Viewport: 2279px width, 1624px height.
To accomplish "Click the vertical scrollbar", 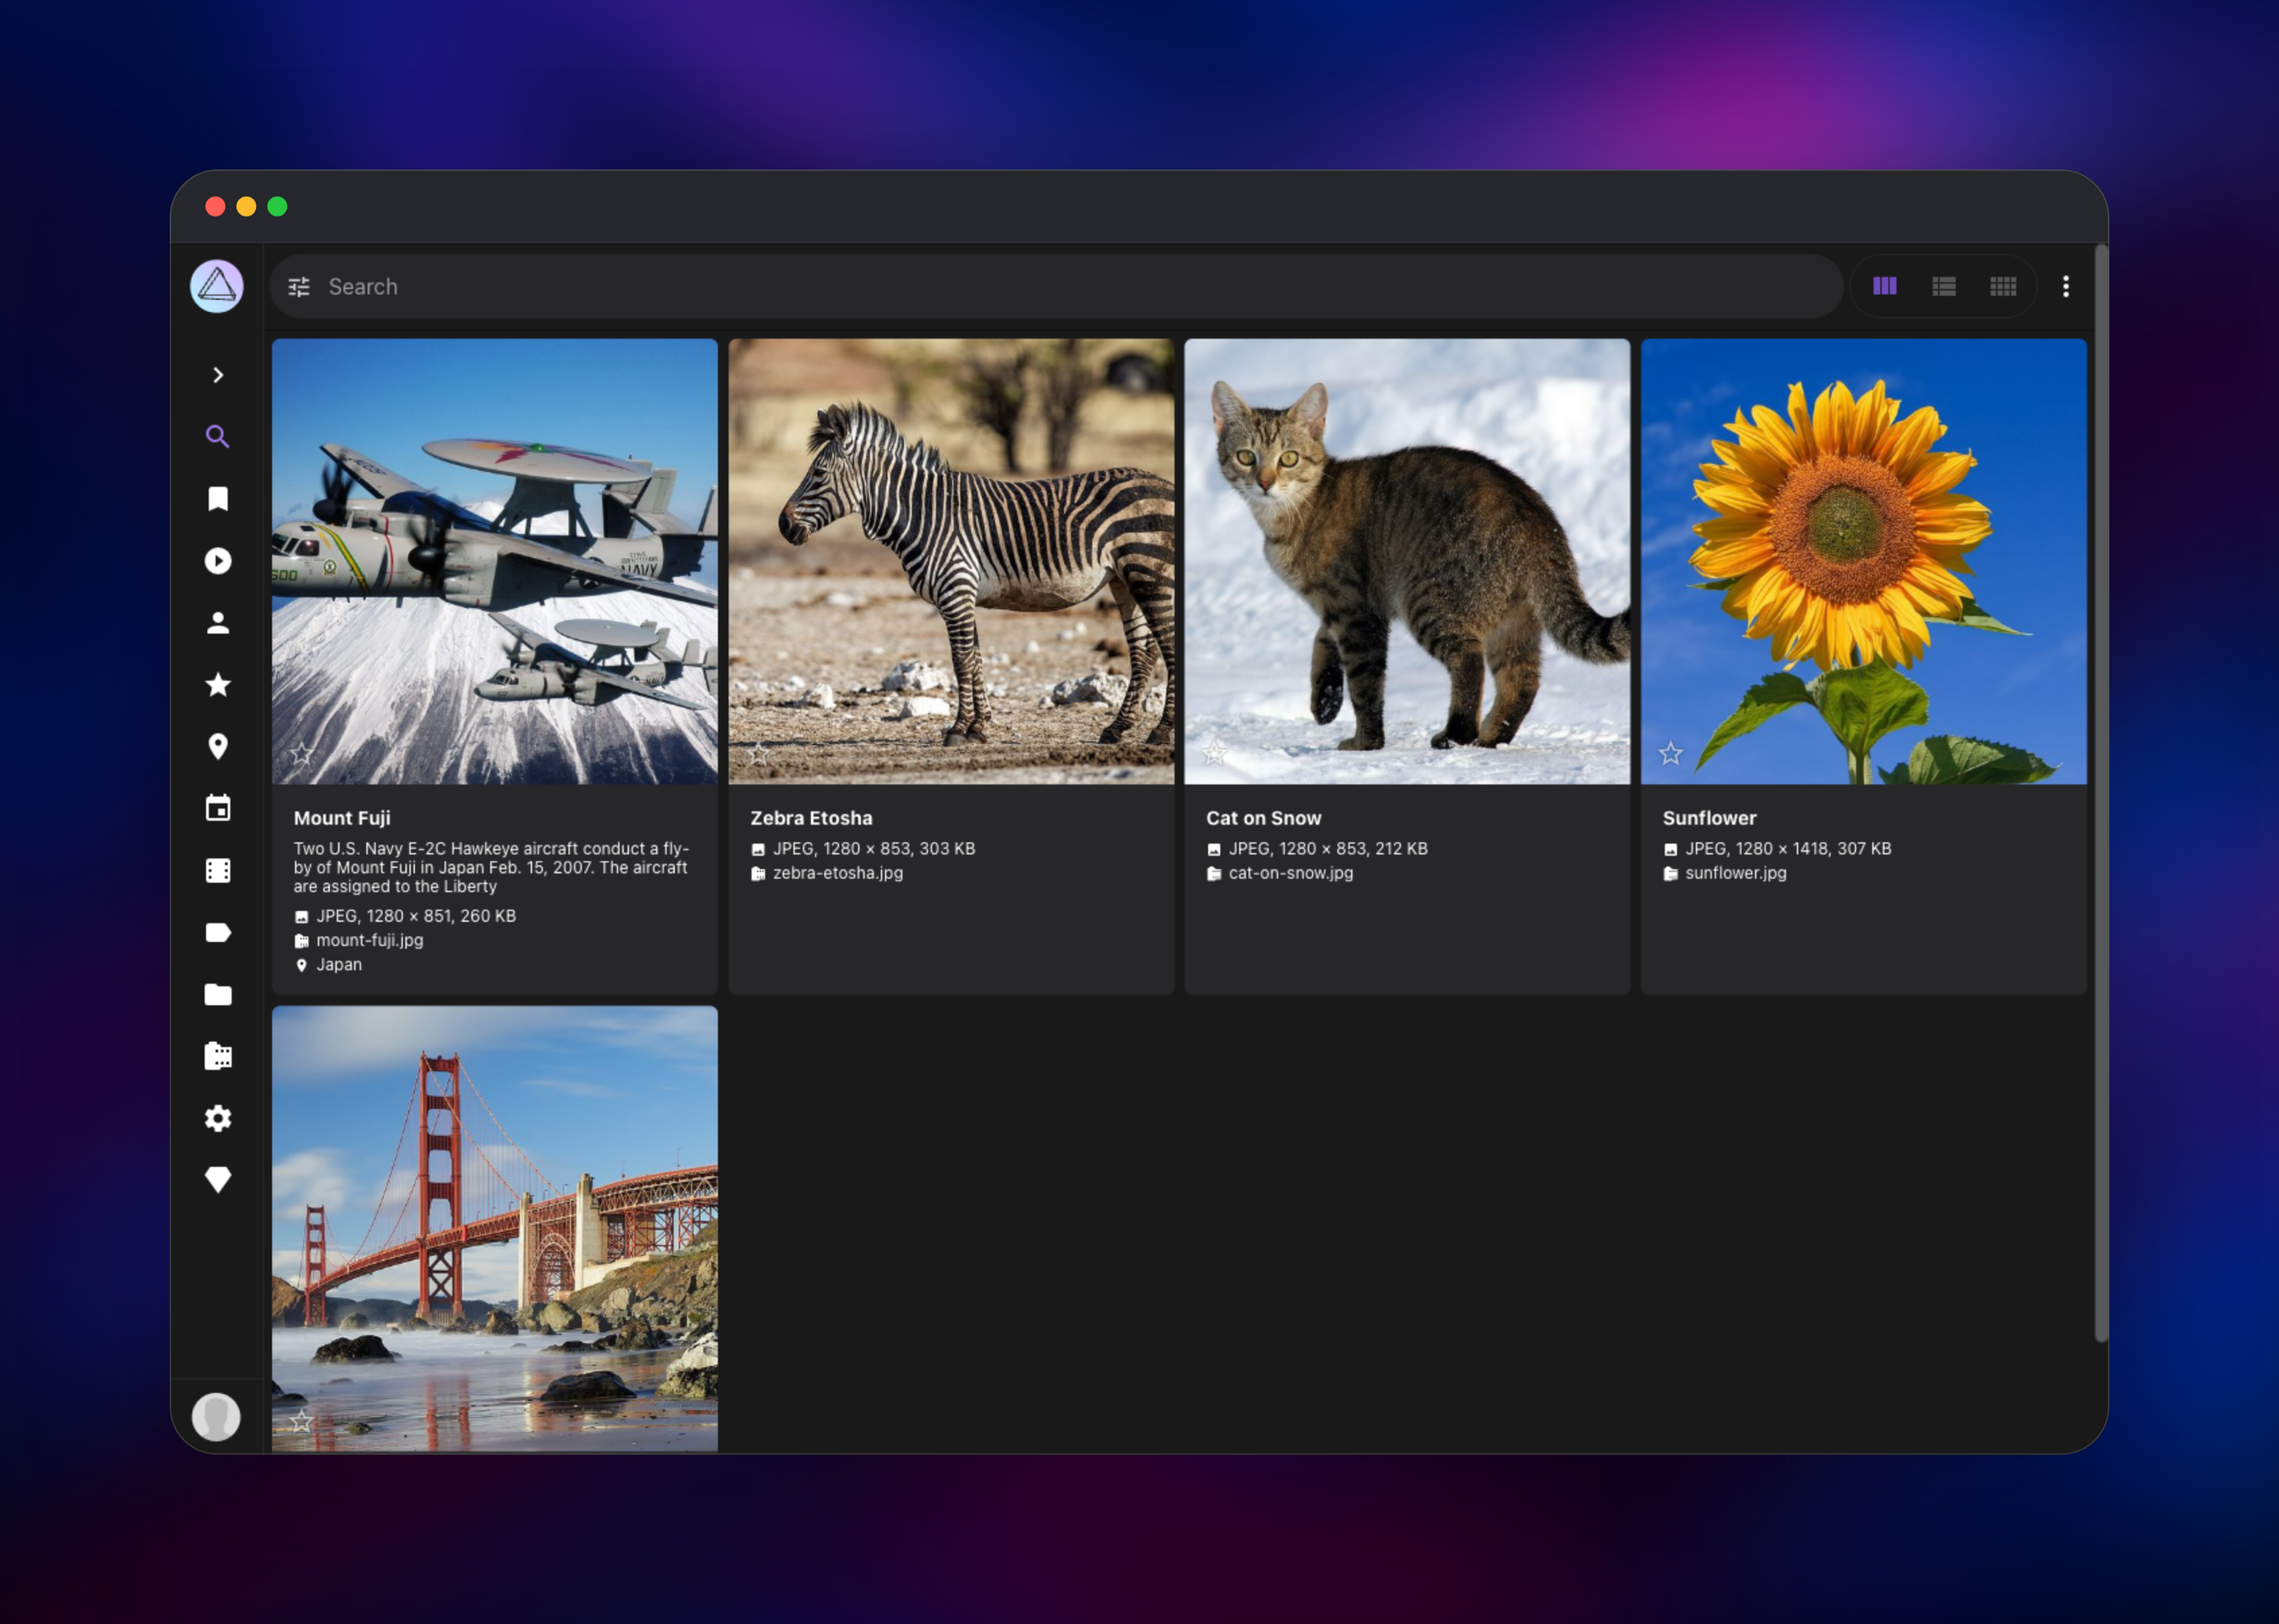I will [x=2101, y=792].
